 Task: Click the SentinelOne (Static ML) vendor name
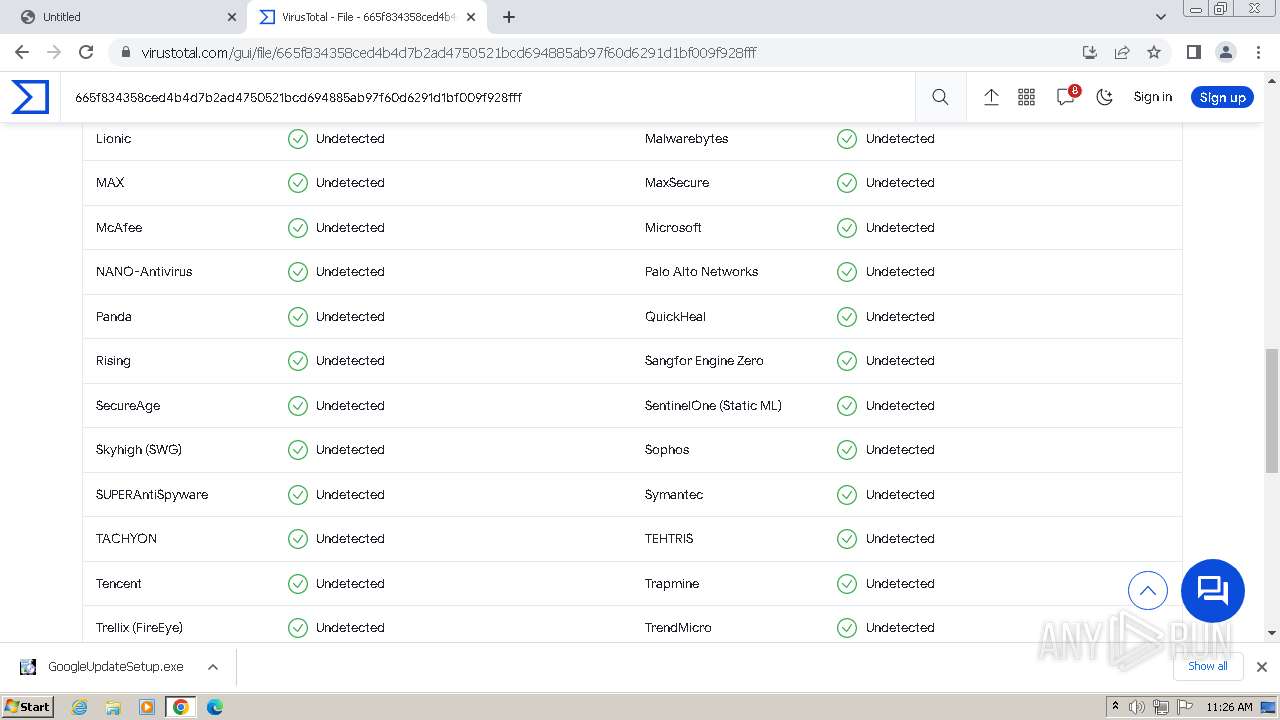pos(713,406)
